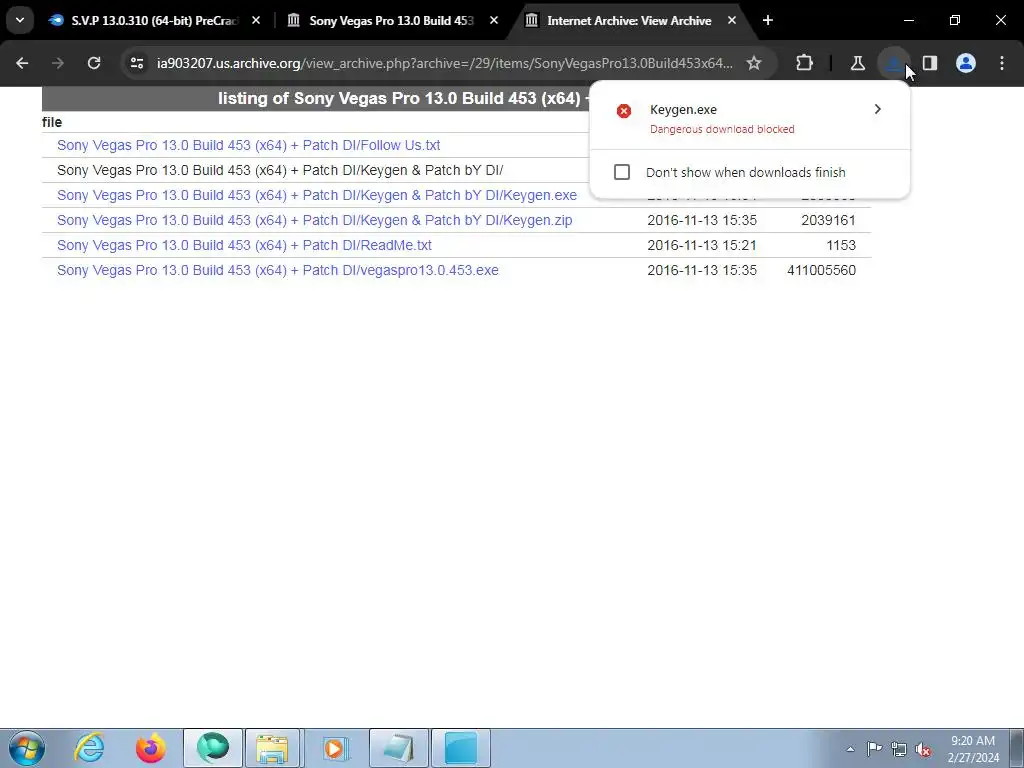Click the Keygen & Patch bY DI/ folder row
The width and height of the screenshot is (1024, 768).
[x=280, y=170]
